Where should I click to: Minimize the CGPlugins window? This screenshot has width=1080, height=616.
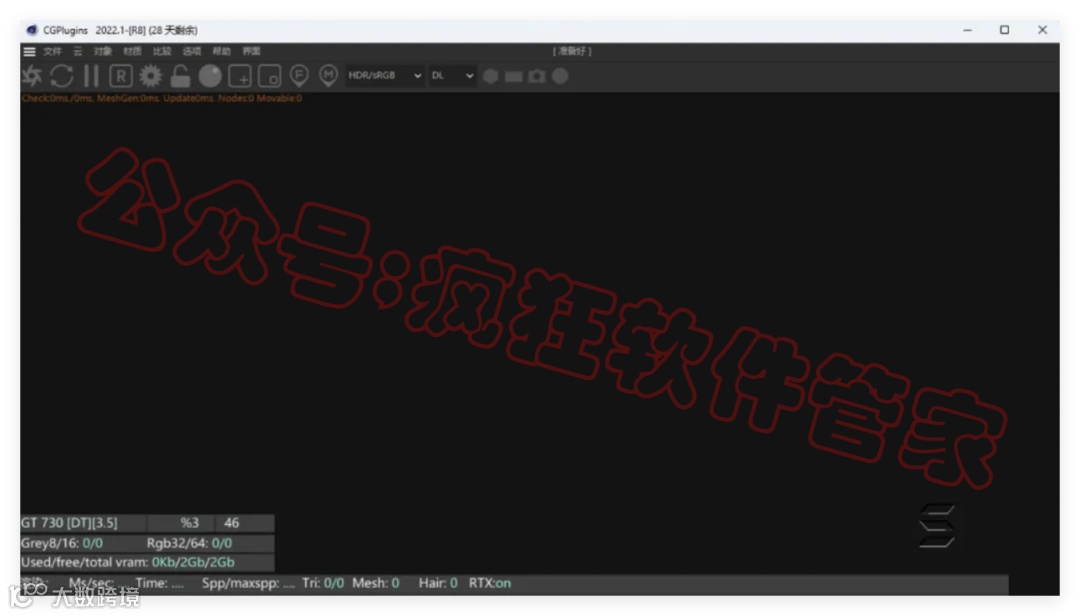(x=968, y=30)
